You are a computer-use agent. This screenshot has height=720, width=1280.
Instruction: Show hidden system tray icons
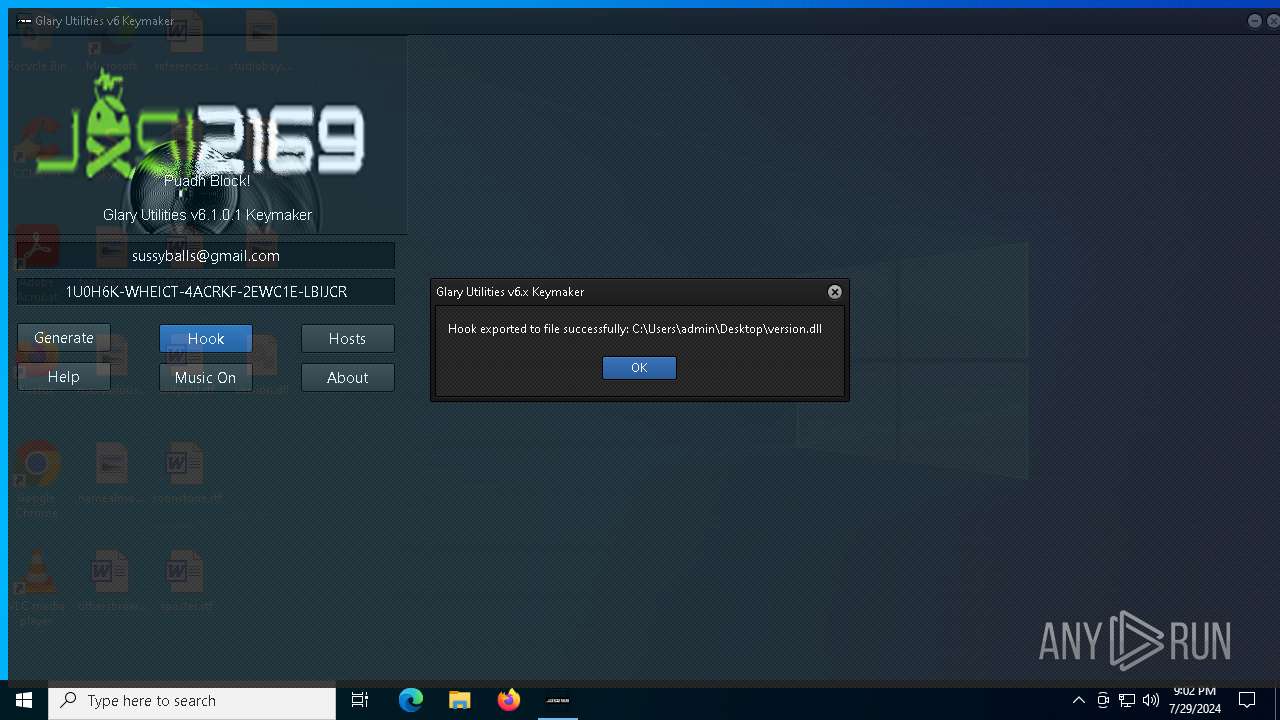pos(1079,700)
